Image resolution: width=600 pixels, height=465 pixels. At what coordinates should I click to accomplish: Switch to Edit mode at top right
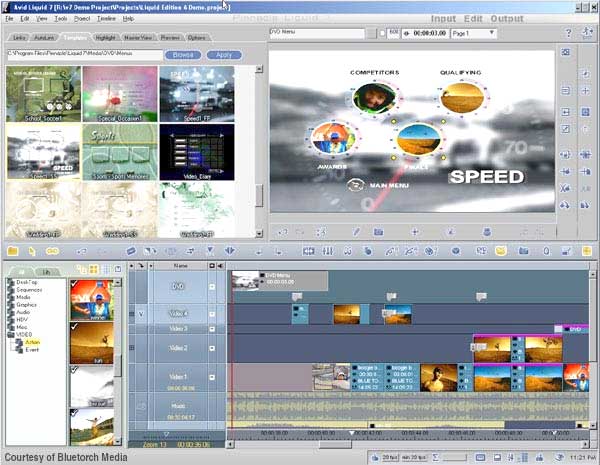tap(473, 19)
